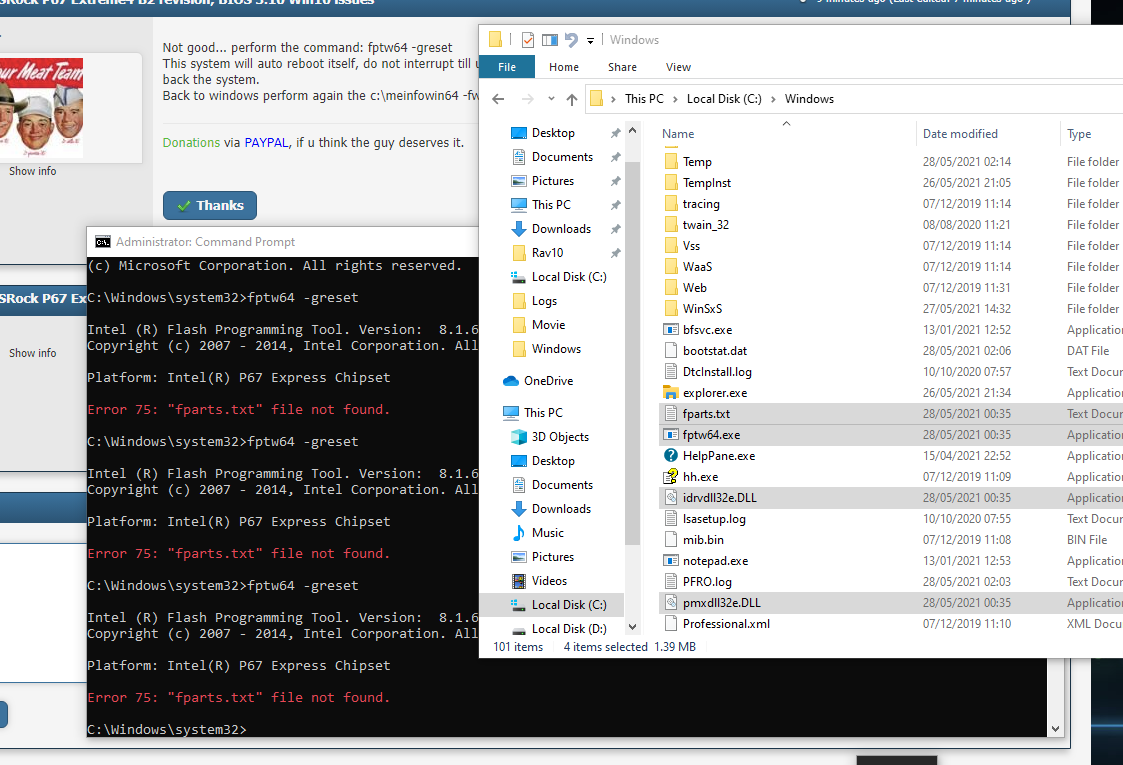Viewport: 1123px width, 765px height.
Task: Click the up arrow of the navigation pane scrollbar
Action: (632, 130)
